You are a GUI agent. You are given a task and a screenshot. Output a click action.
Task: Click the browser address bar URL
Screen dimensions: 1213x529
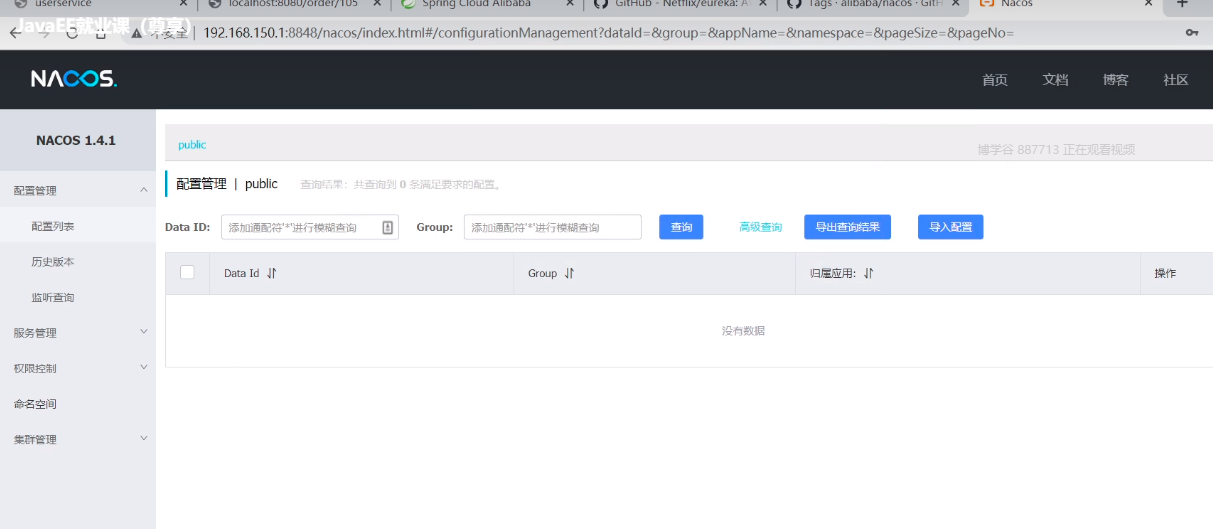(x=608, y=33)
